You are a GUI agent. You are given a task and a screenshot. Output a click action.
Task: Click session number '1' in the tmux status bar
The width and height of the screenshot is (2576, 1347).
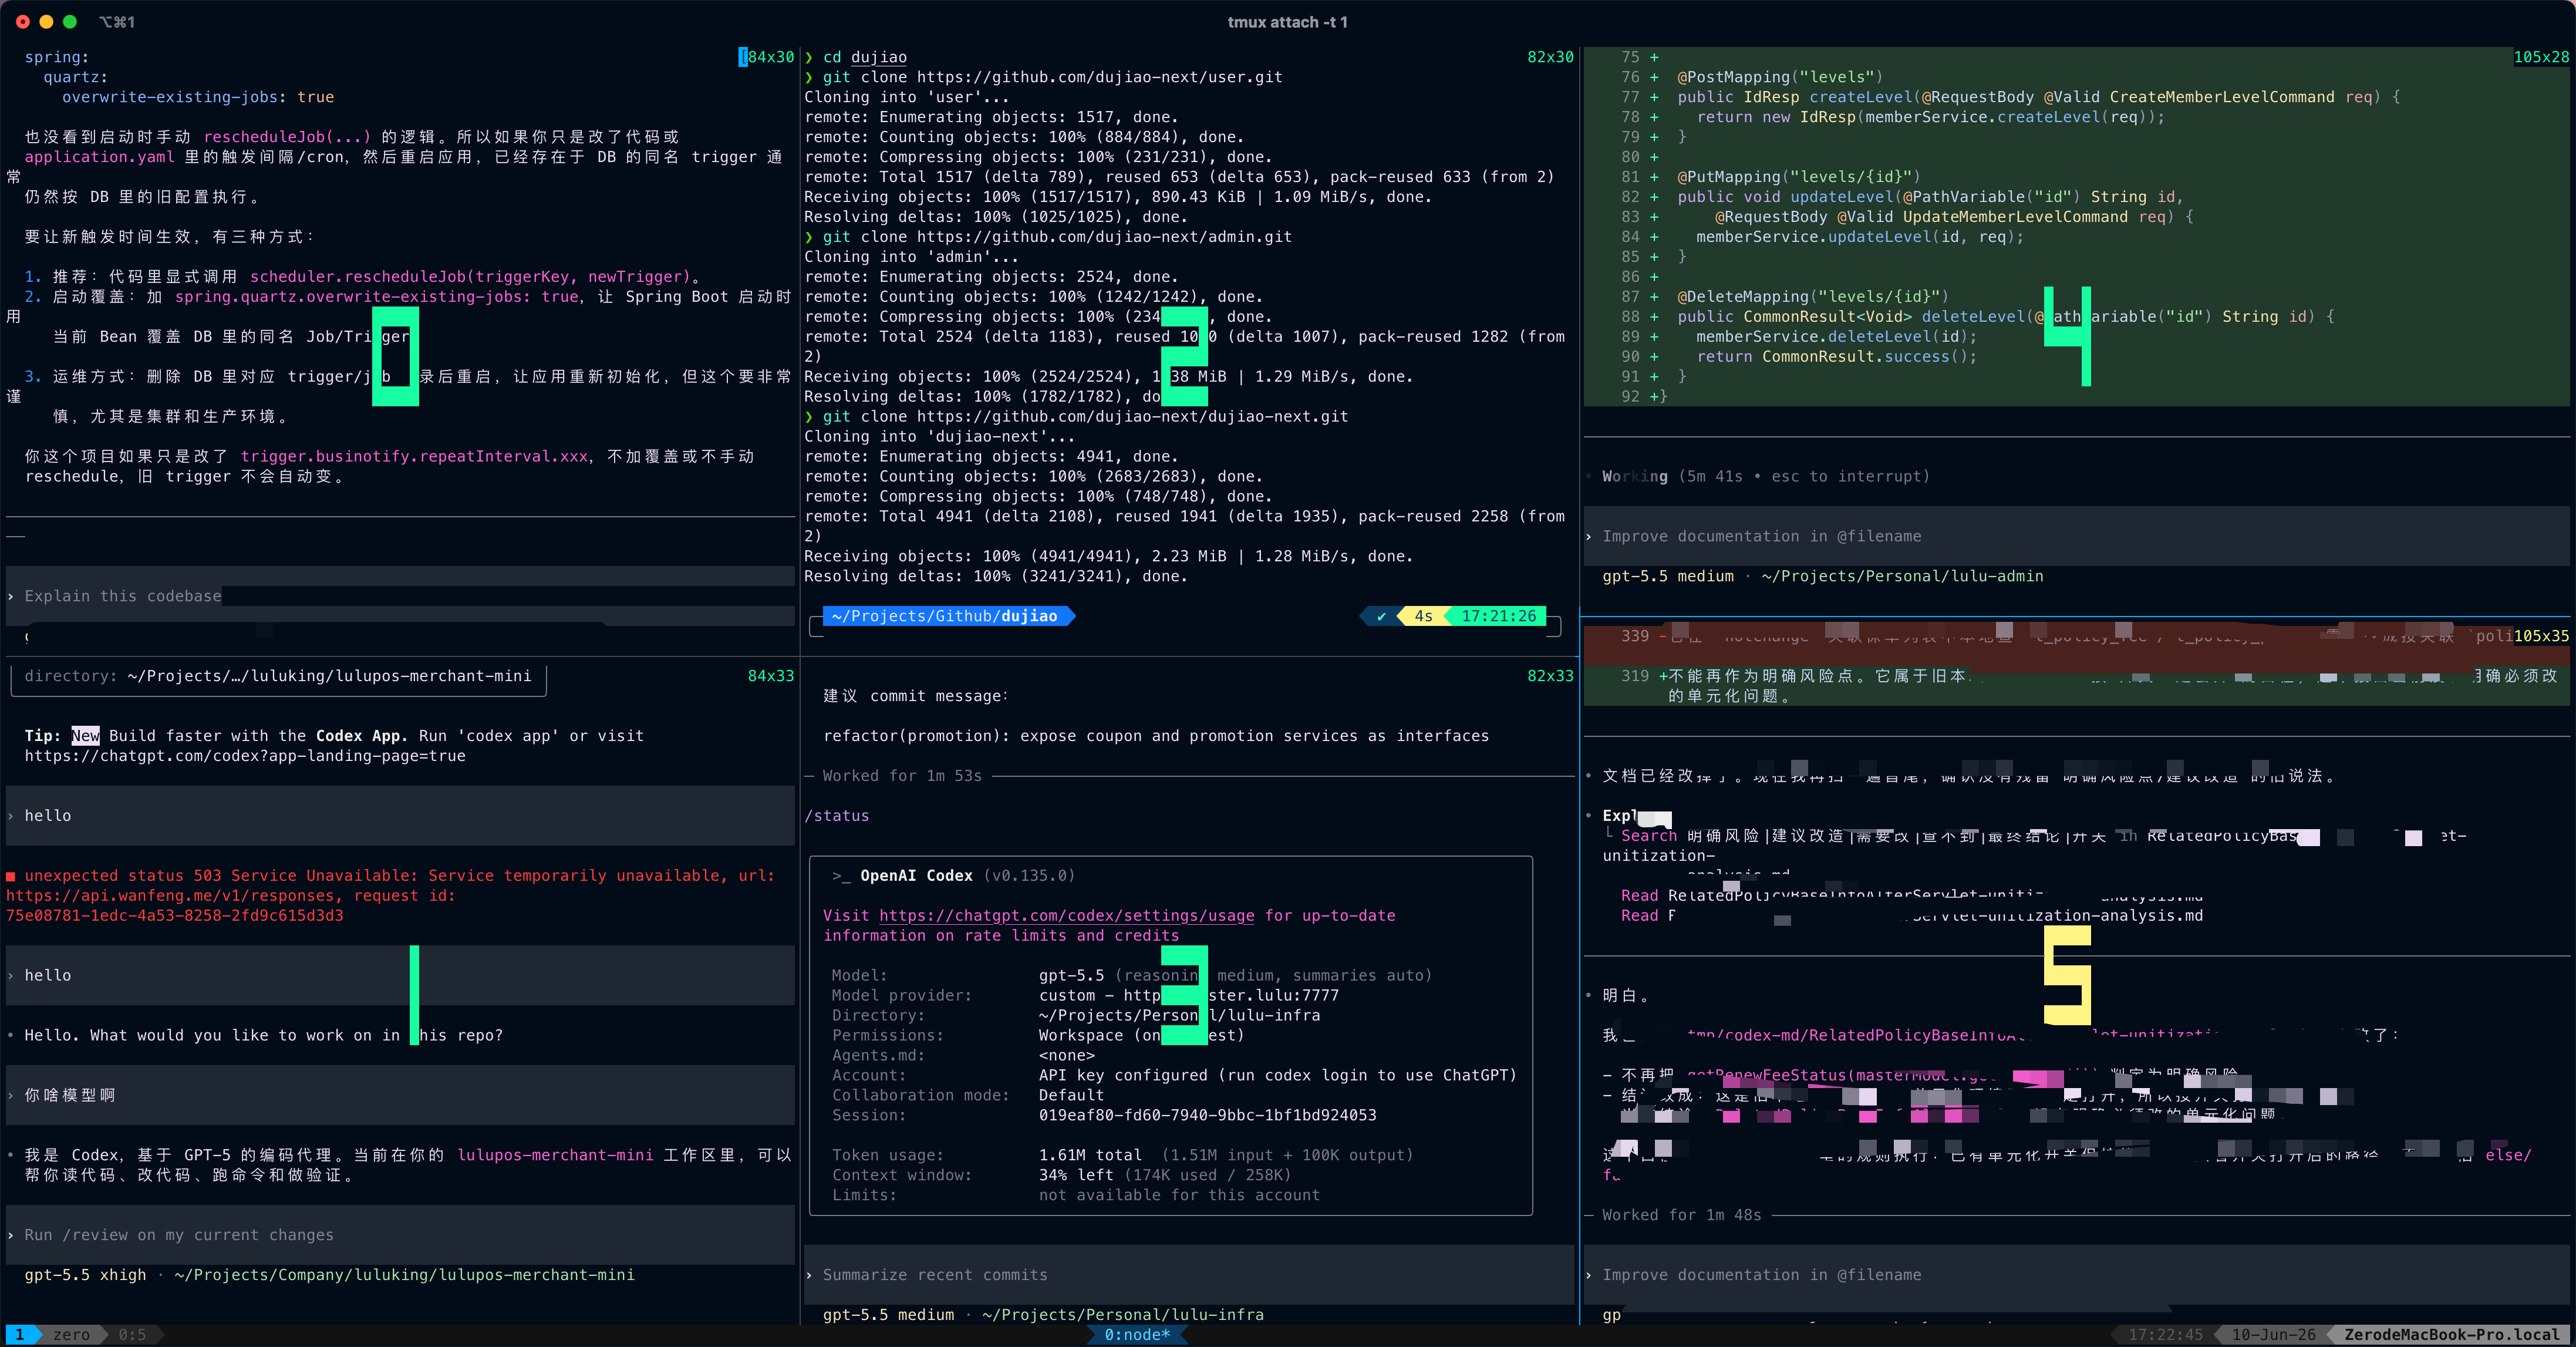click(19, 1335)
